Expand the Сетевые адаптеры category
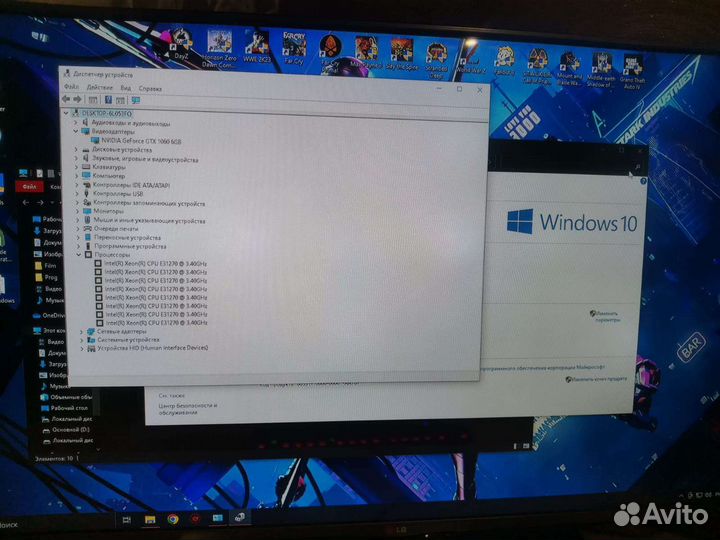The width and height of the screenshot is (720, 540). (x=82, y=331)
